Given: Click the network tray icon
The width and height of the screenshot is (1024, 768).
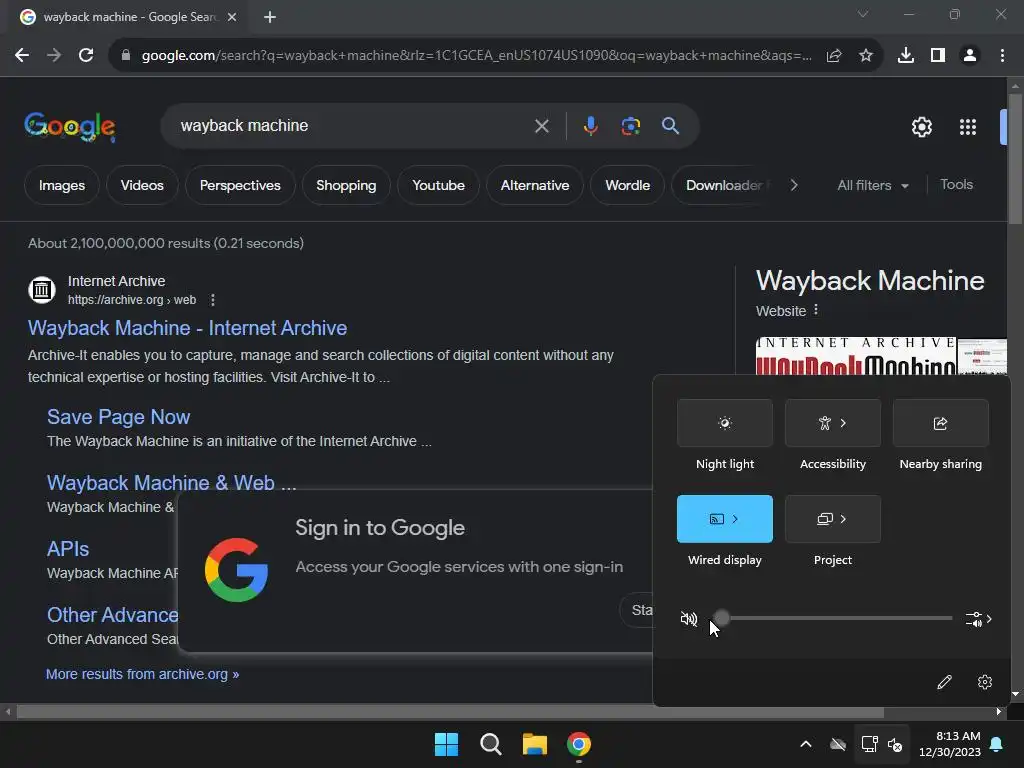Looking at the screenshot, I should tap(869, 744).
